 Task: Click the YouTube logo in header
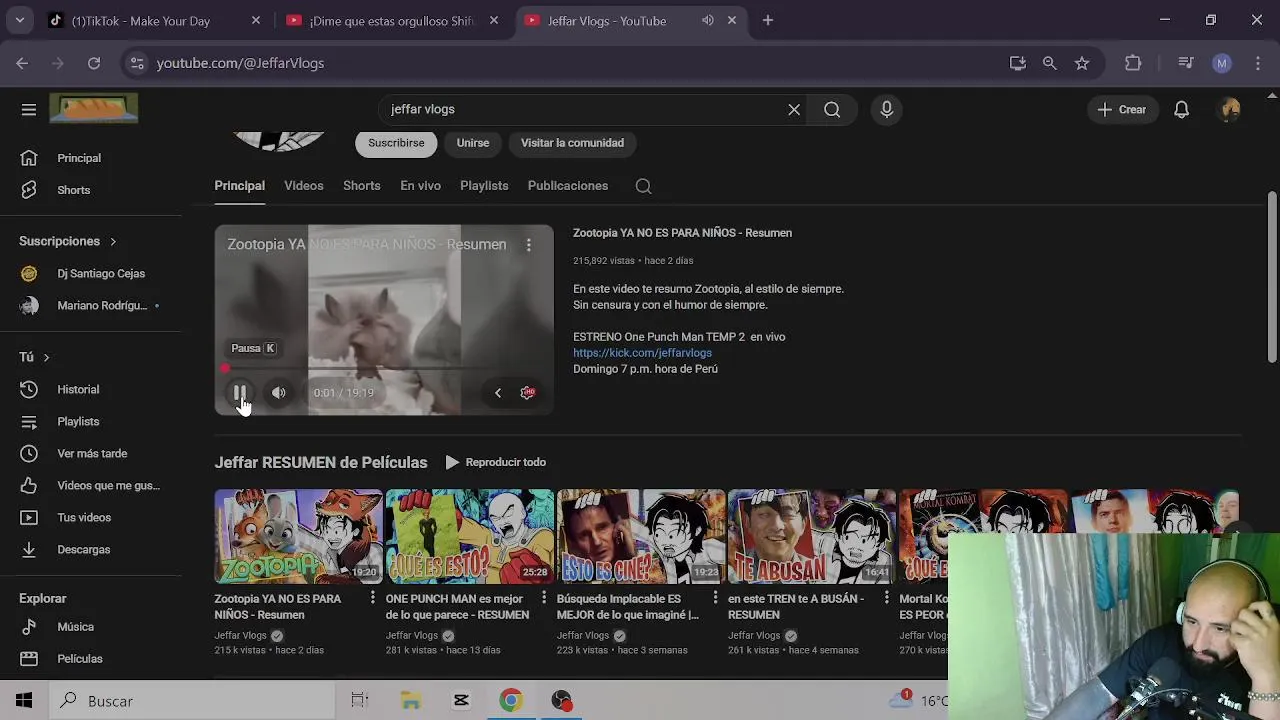click(x=94, y=109)
